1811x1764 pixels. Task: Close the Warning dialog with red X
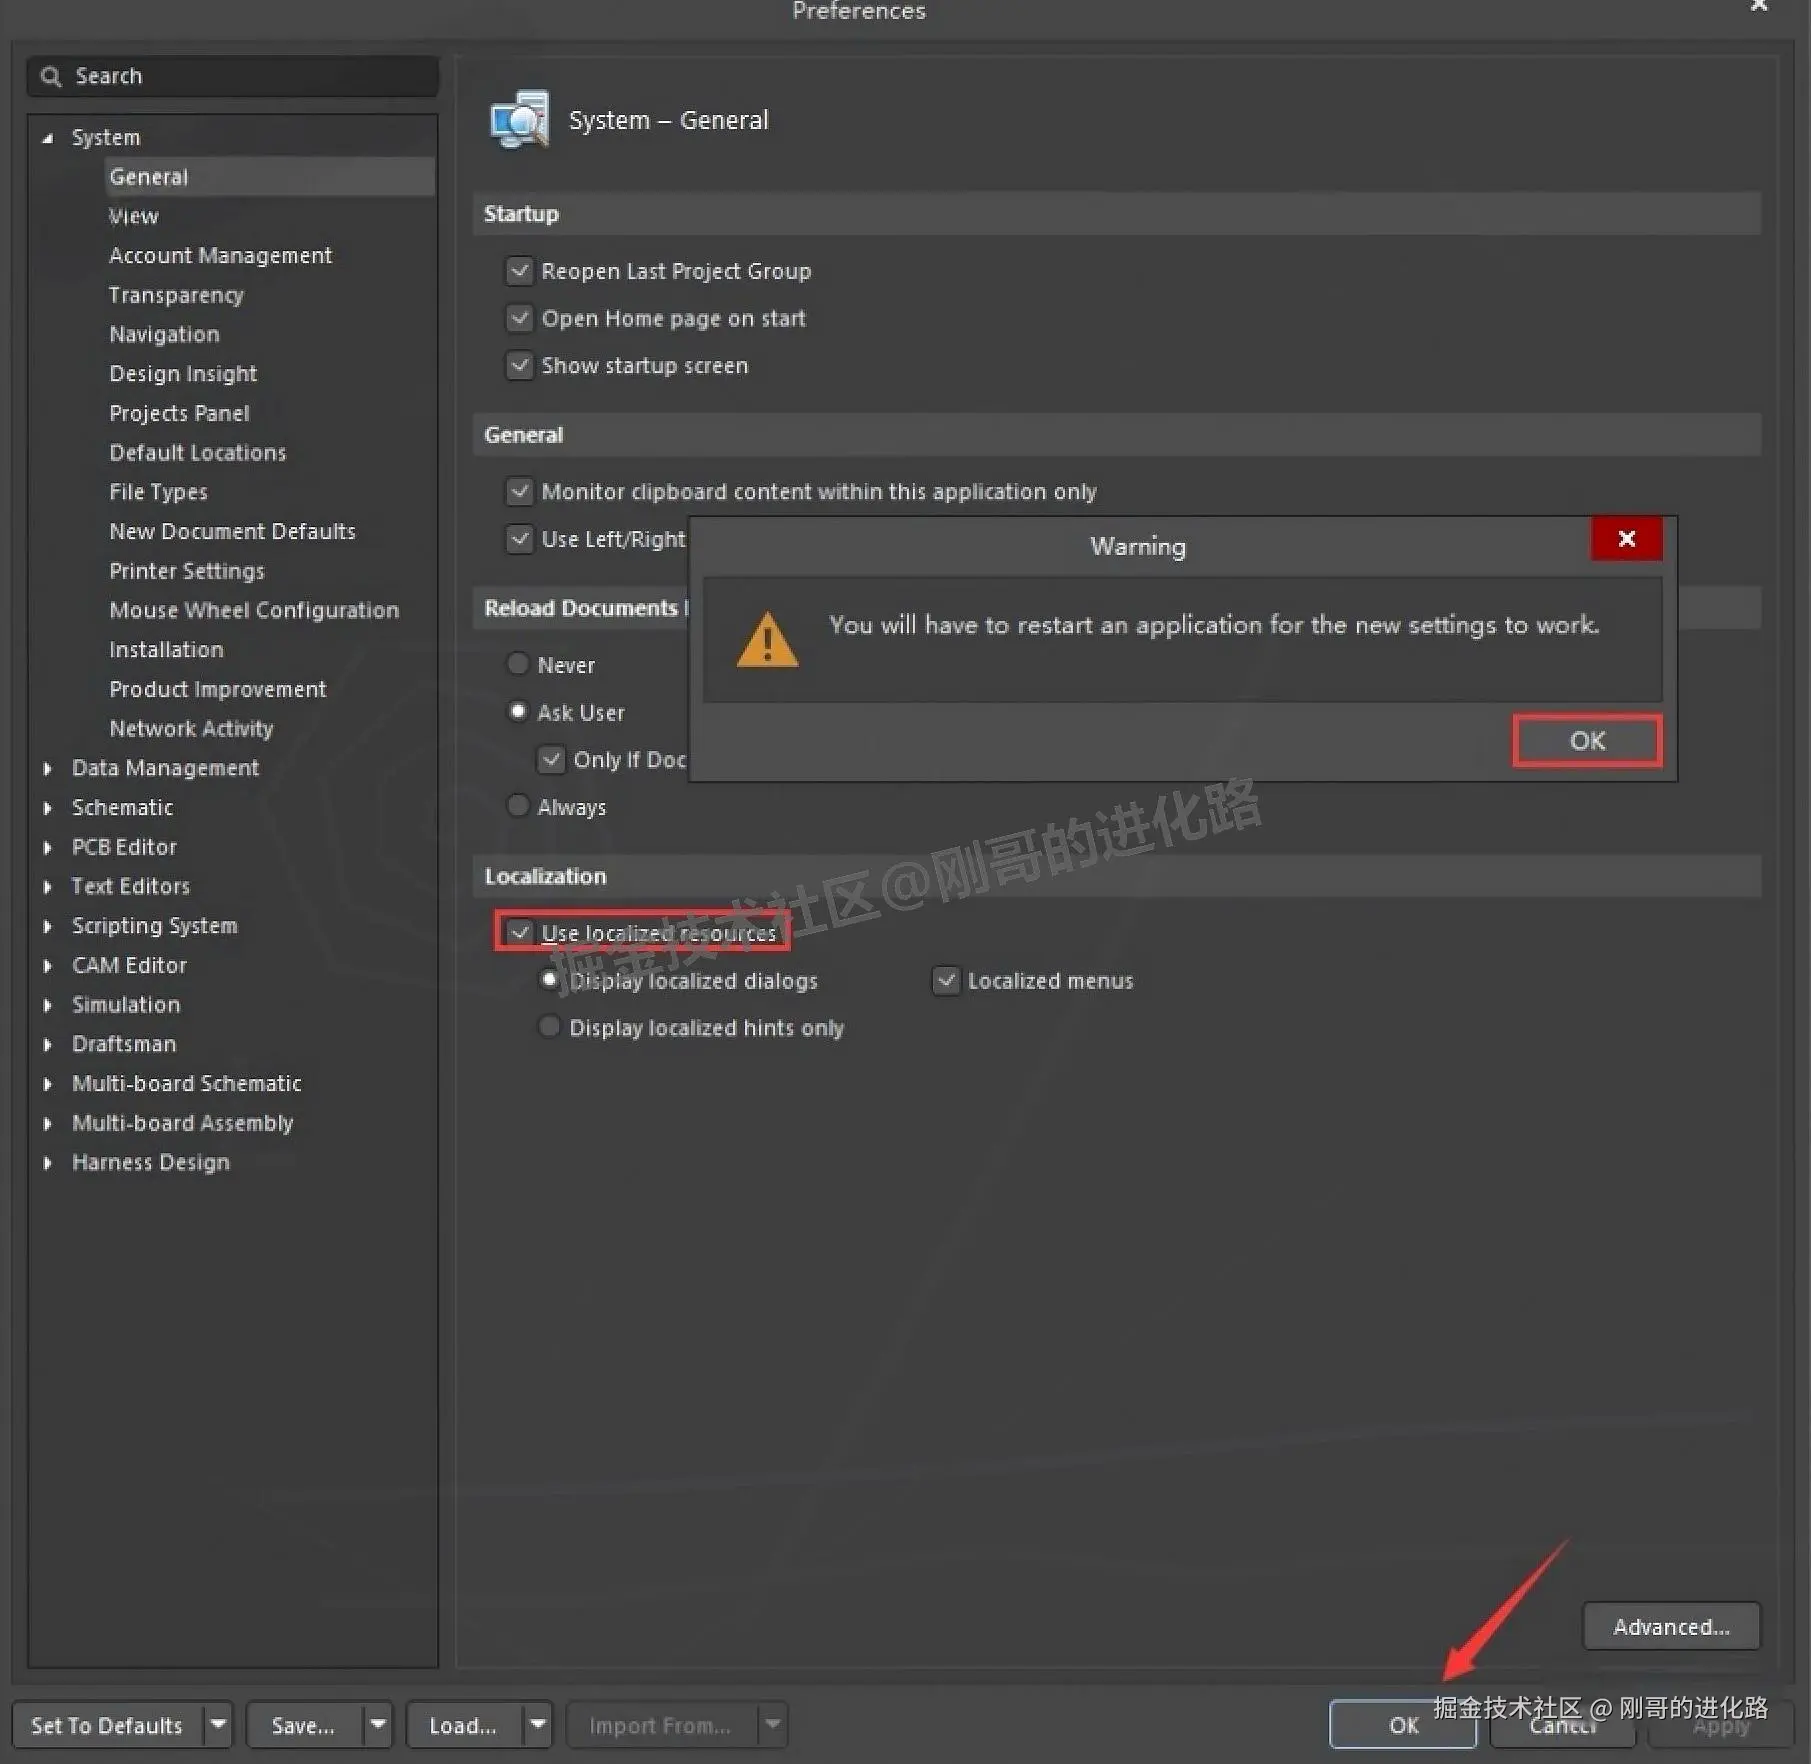1627,539
